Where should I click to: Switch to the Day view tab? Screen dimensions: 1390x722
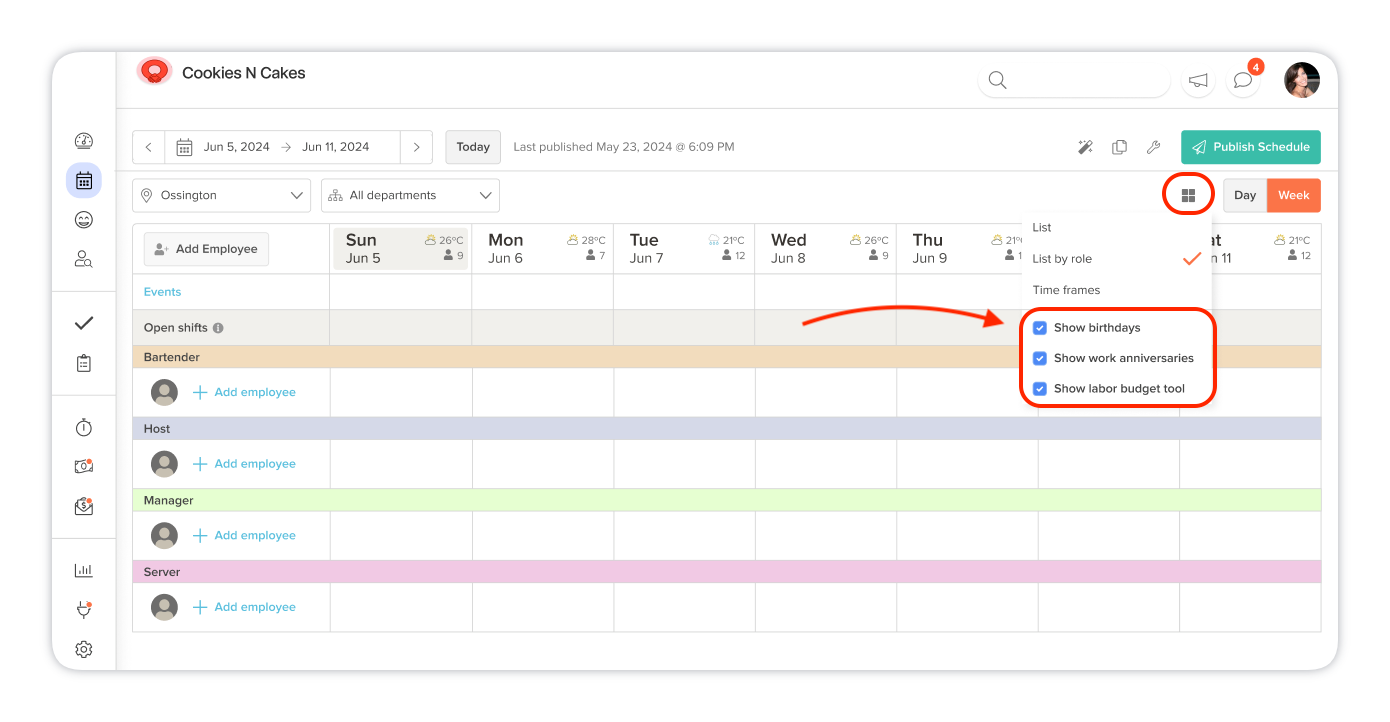1245,196
